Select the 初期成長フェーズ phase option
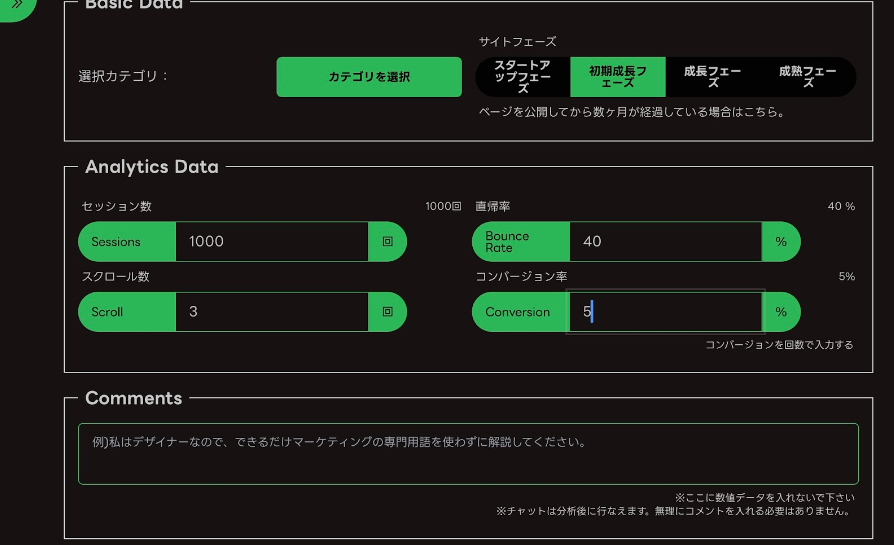The image size is (894, 545). (617, 77)
